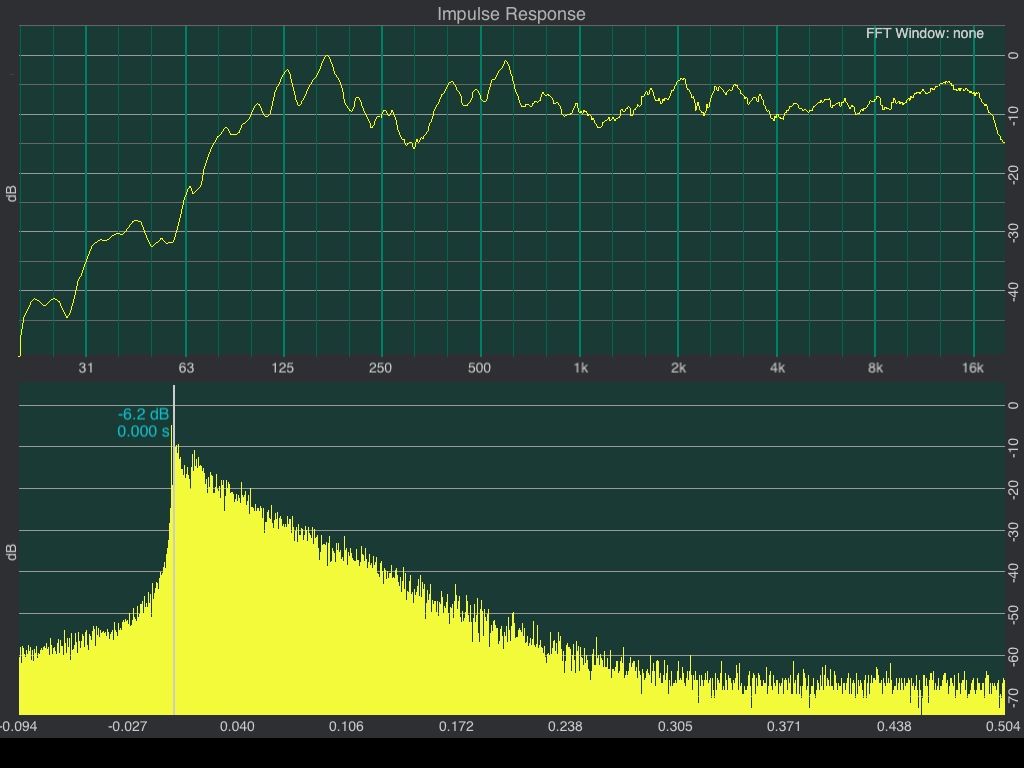Click the 0.504 label on the time axis
Viewport: 1024px width, 768px height.
(1003, 726)
